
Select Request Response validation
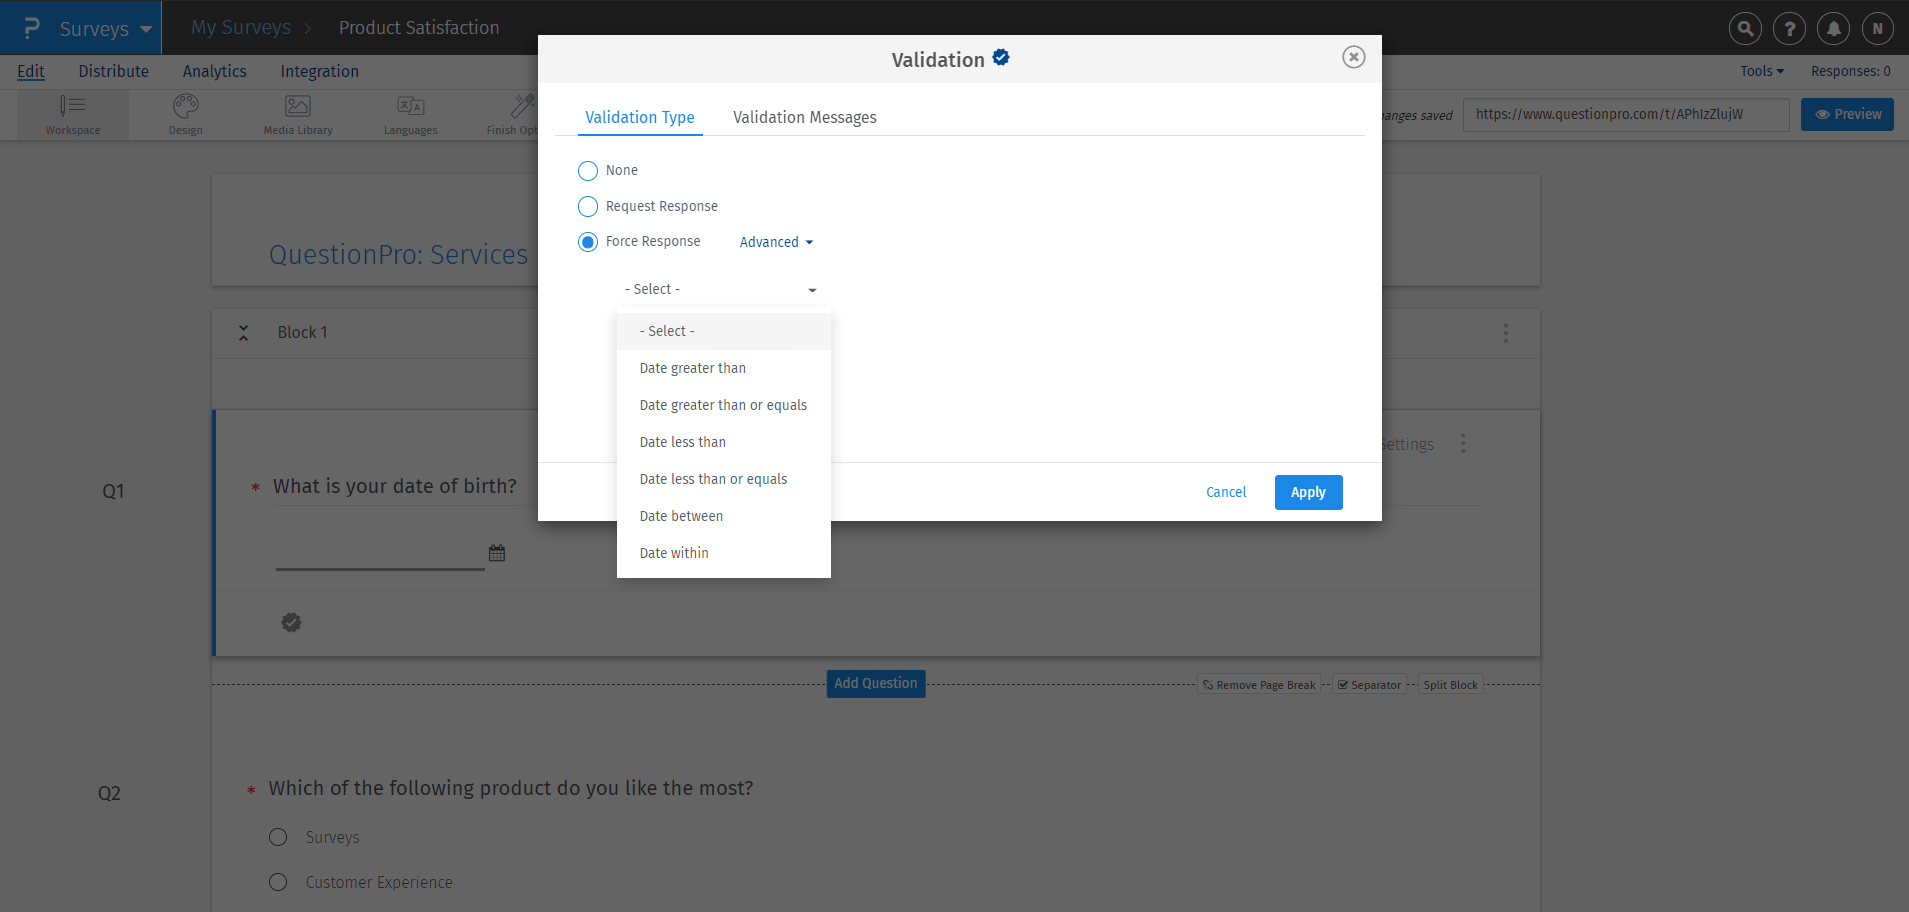click(x=587, y=206)
